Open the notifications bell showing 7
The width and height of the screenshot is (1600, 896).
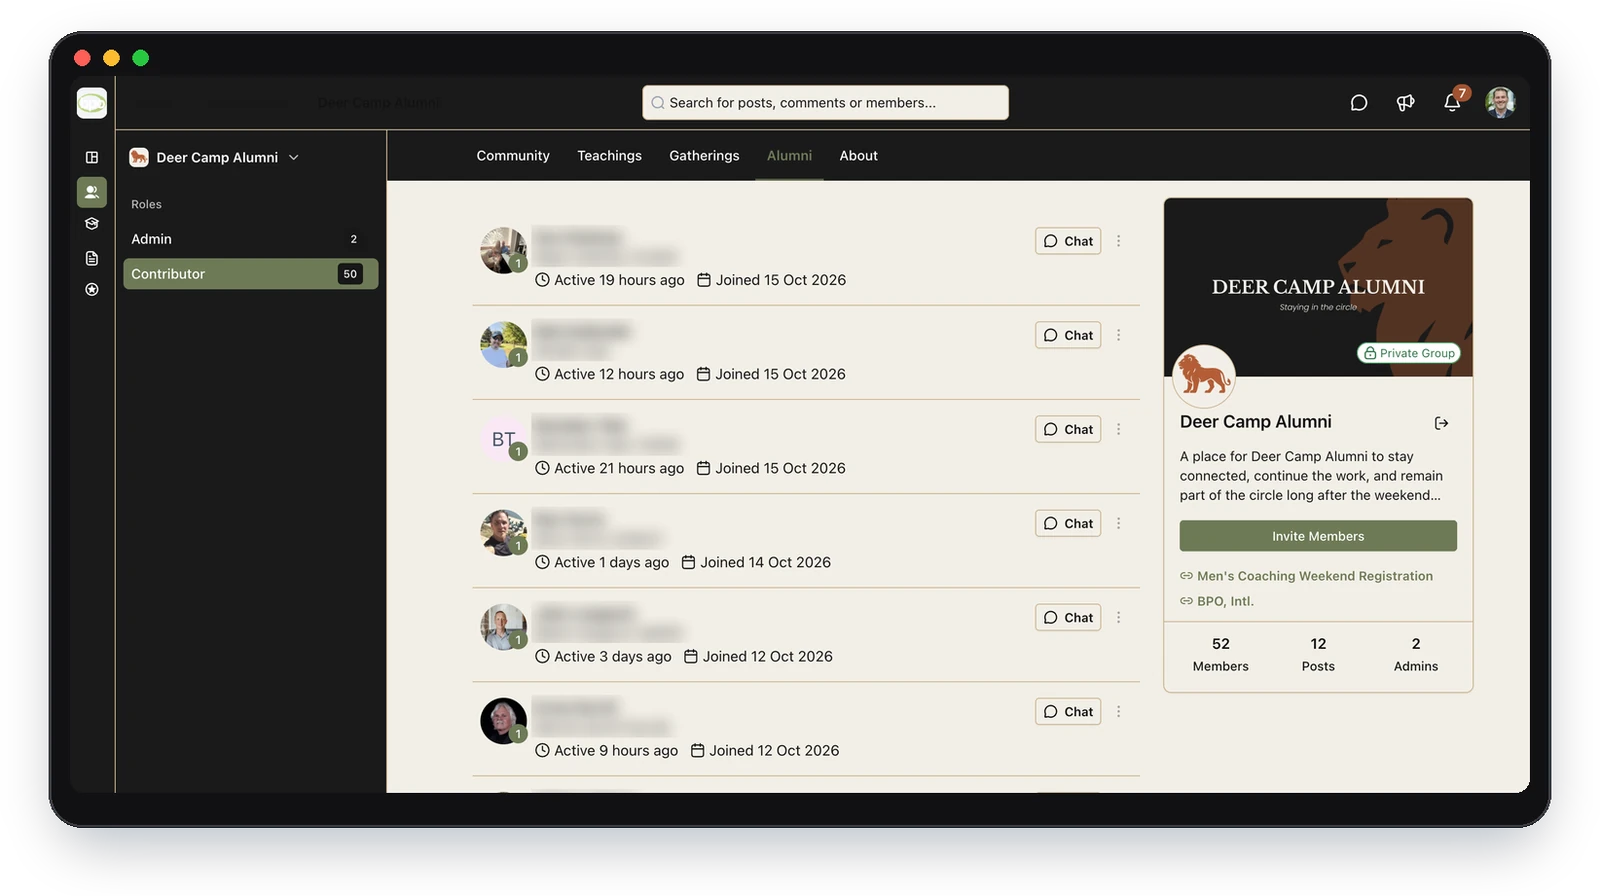click(1453, 102)
